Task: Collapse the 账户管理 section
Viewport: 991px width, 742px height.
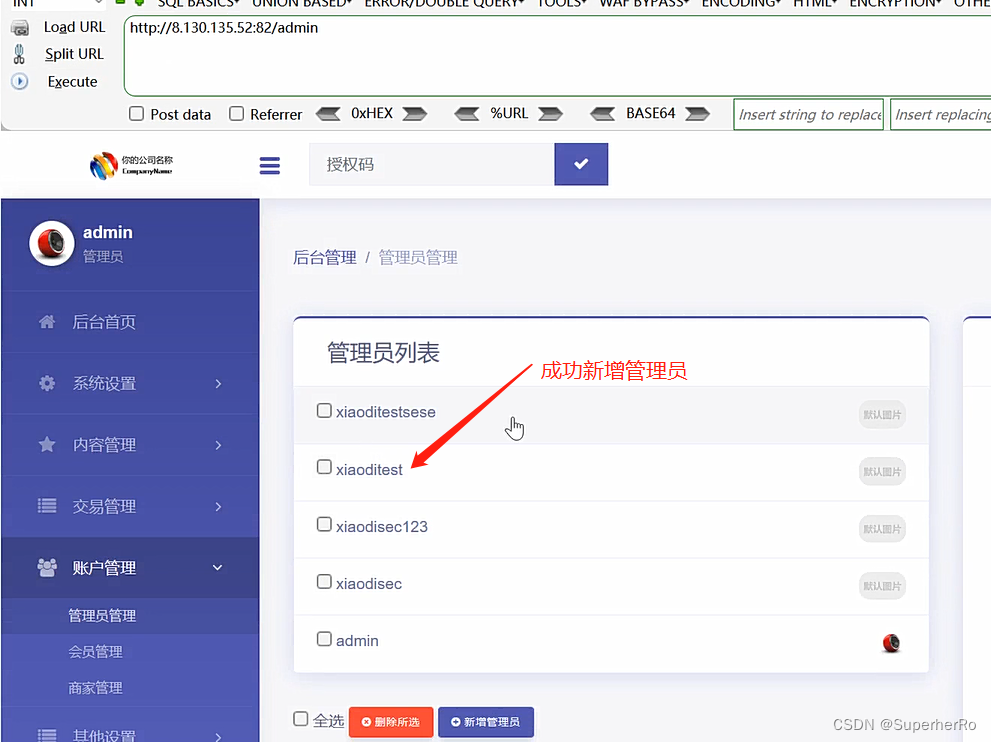Action: (x=217, y=566)
